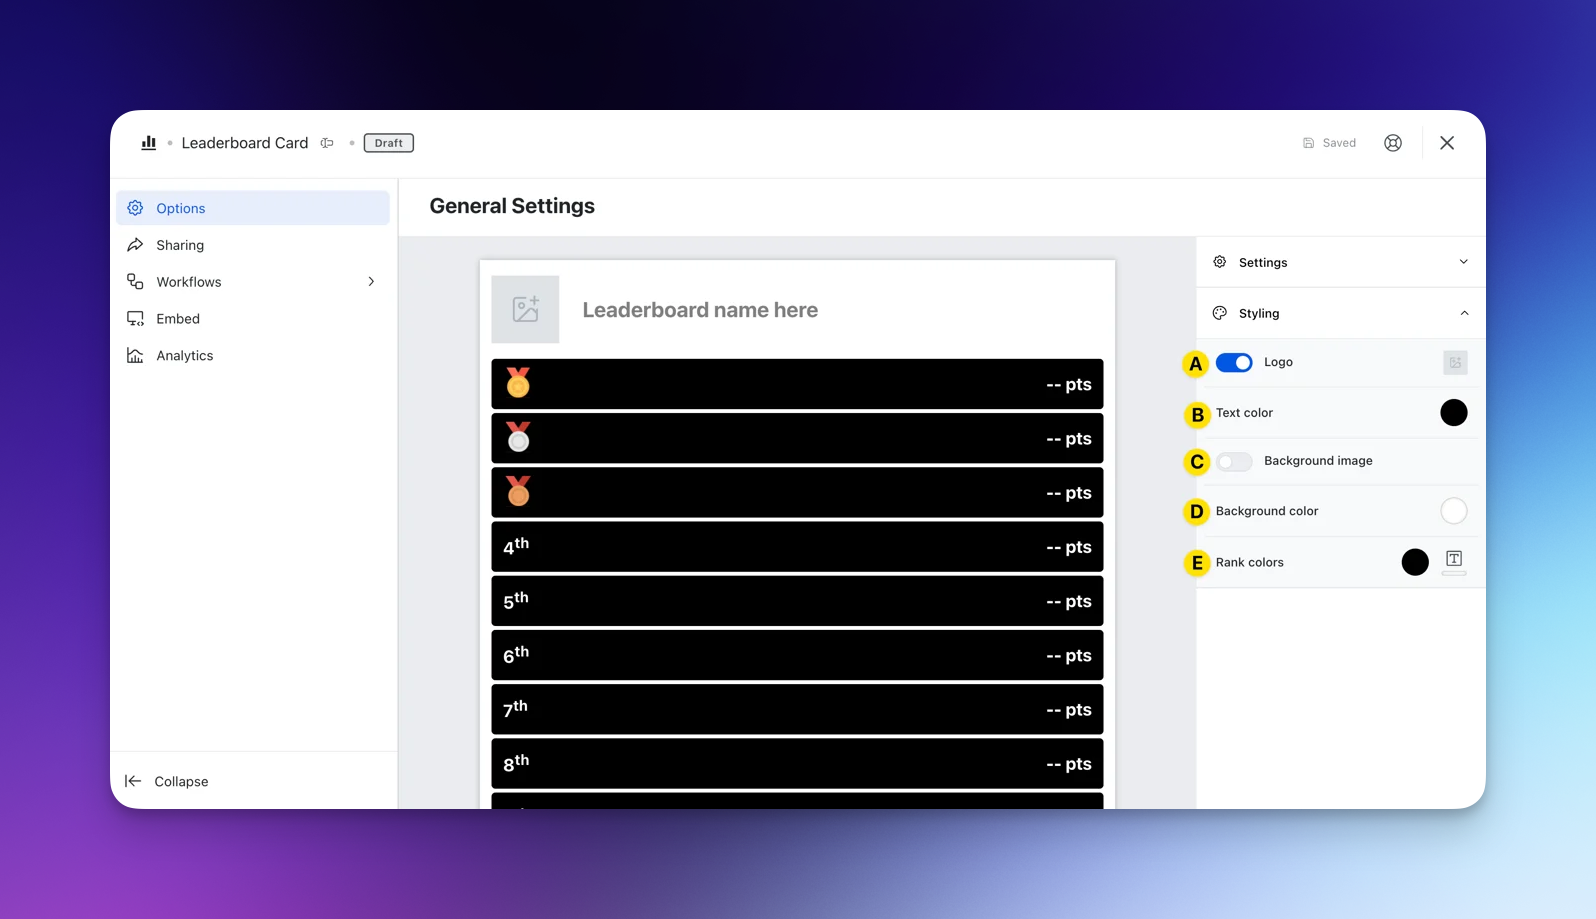
Task: Click the rename icon beside Leaderboard Card
Action: click(327, 143)
